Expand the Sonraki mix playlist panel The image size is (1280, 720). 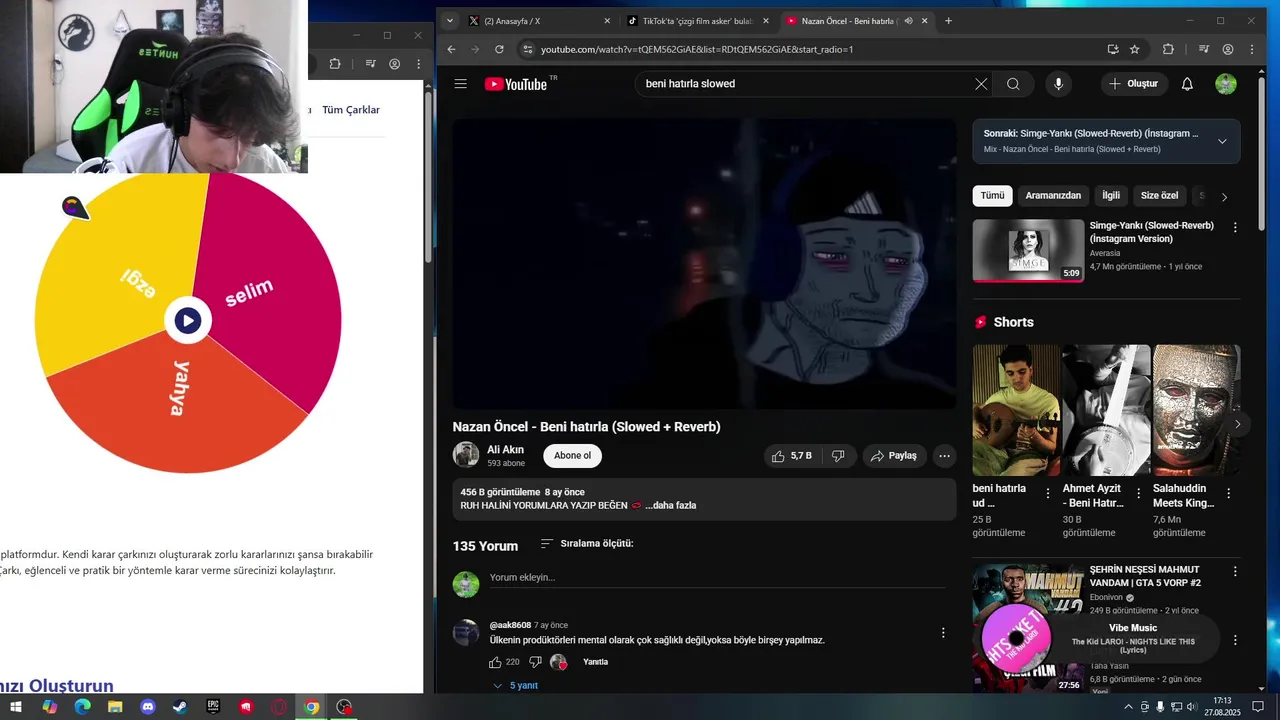click(x=1222, y=141)
